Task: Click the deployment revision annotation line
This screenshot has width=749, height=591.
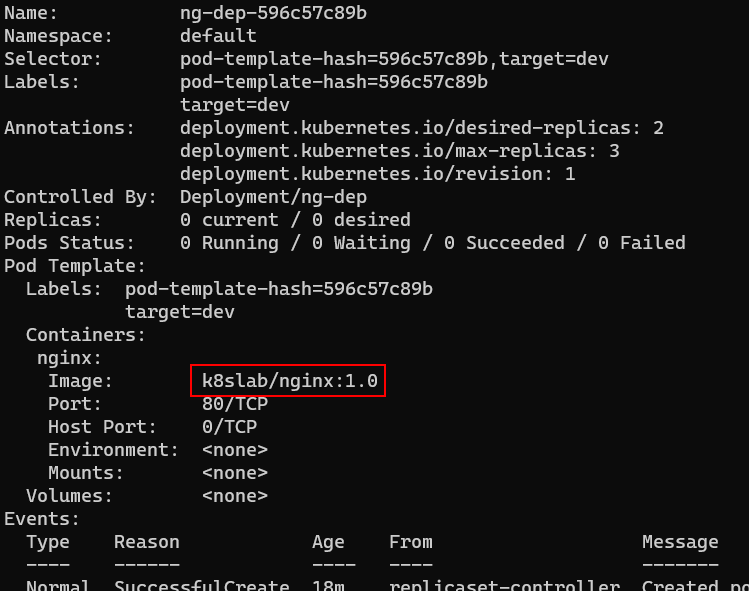Action: (x=377, y=174)
